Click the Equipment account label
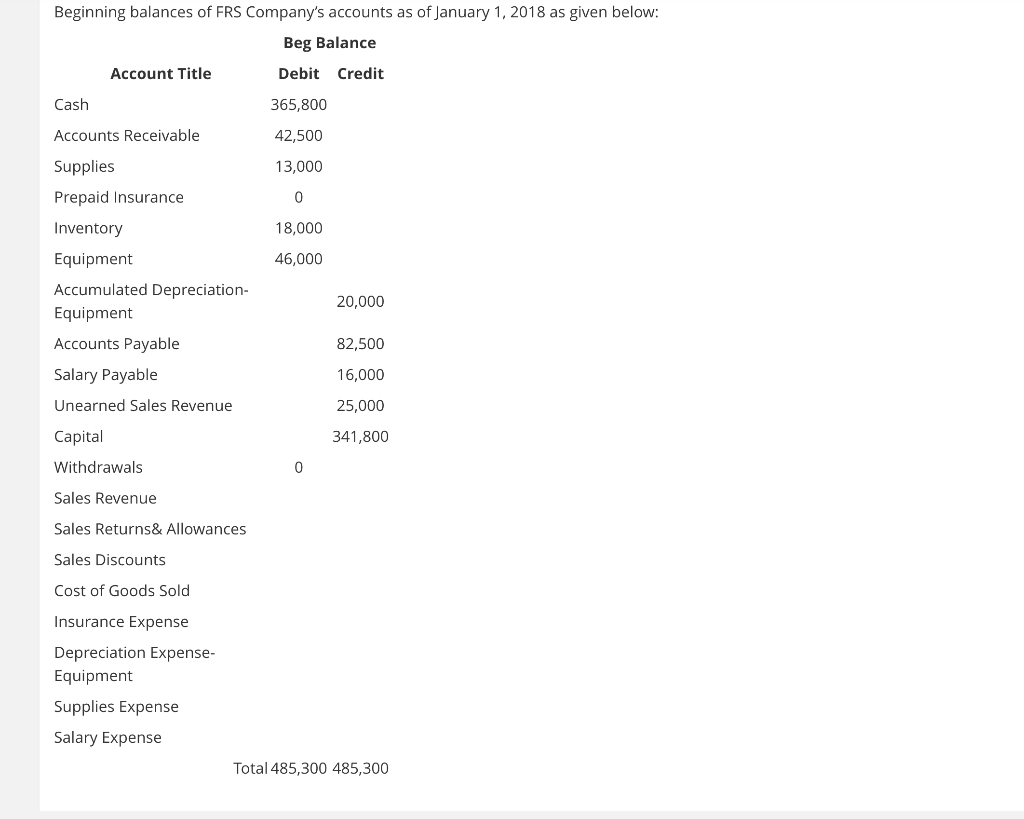This screenshot has width=1024, height=819. [x=93, y=258]
